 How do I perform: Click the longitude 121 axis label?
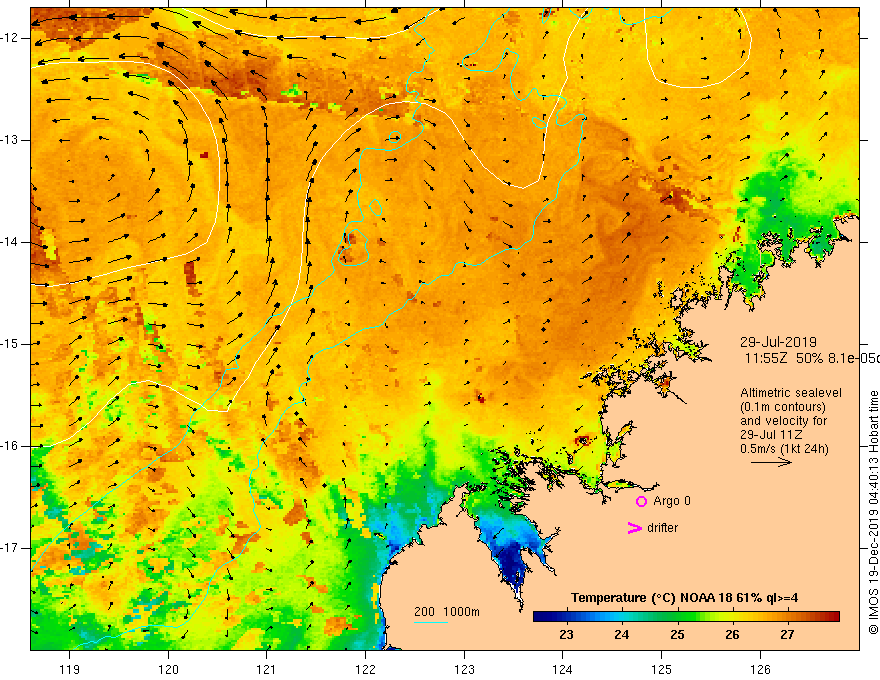coord(267,669)
